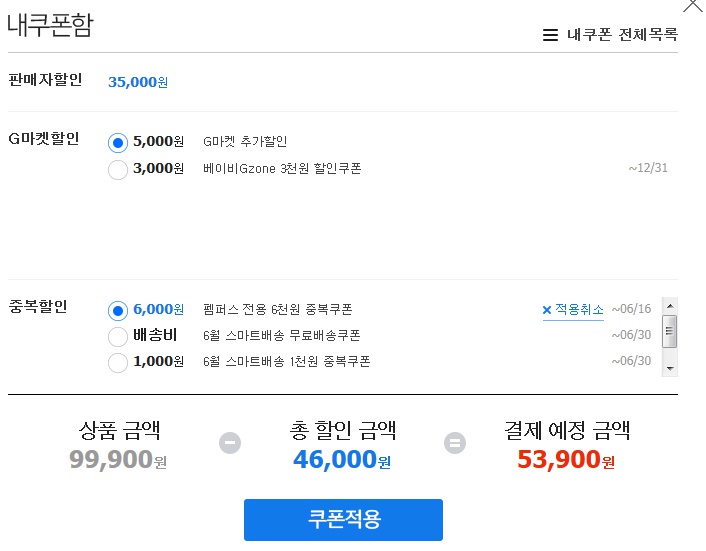This screenshot has width=706, height=551.
Task: Apply coupons with the 쿠폰적용 button
Action: point(343,520)
